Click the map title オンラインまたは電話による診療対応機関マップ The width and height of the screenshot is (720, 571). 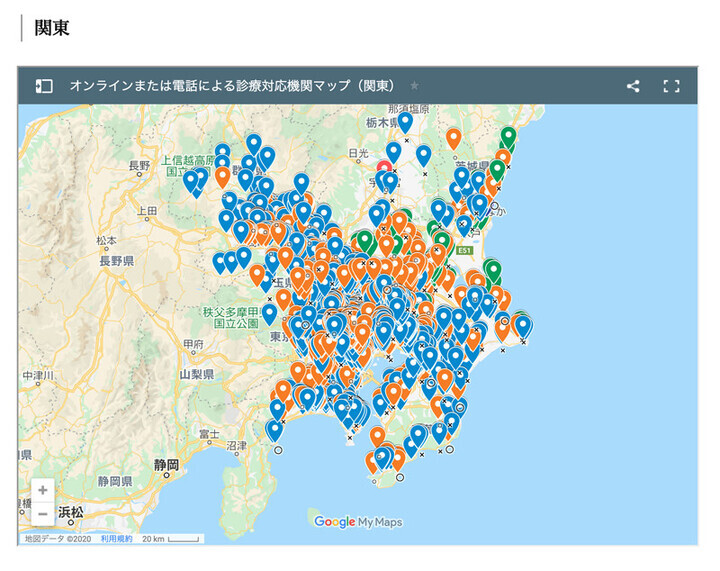(x=231, y=86)
